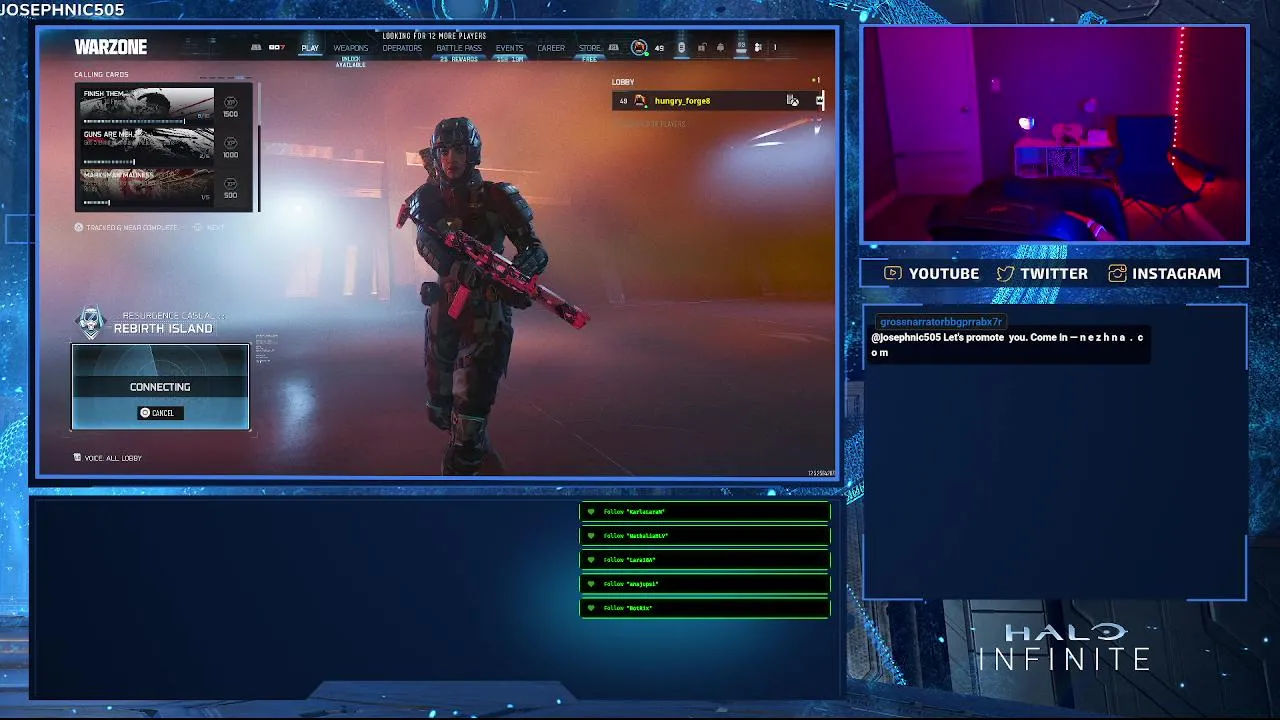
Task: Click heart icon beside Lara16A follow
Action: pyautogui.click(x=591, y=560)
